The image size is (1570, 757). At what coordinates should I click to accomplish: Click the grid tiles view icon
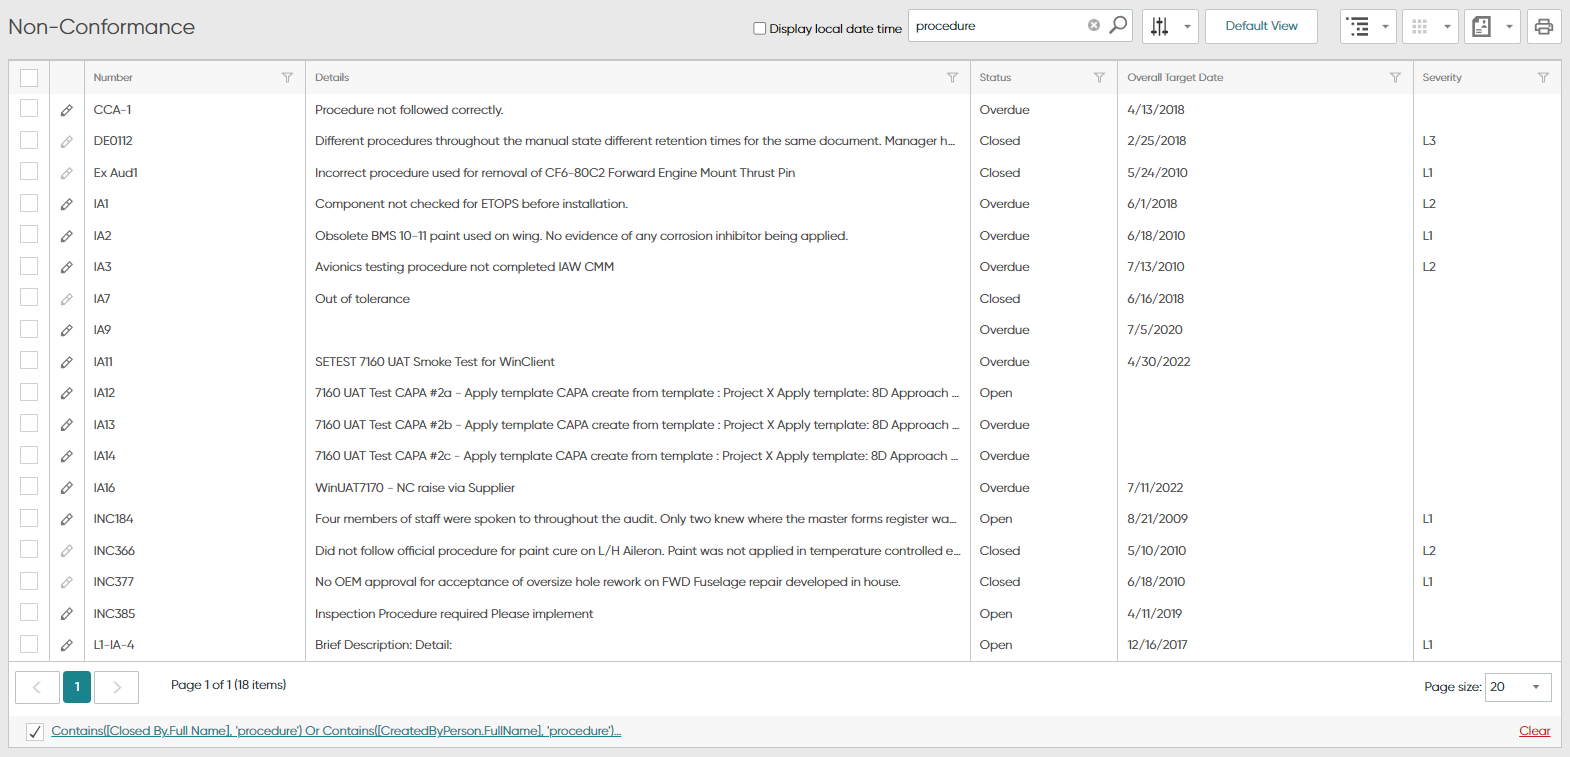[x=1420, y=27]
